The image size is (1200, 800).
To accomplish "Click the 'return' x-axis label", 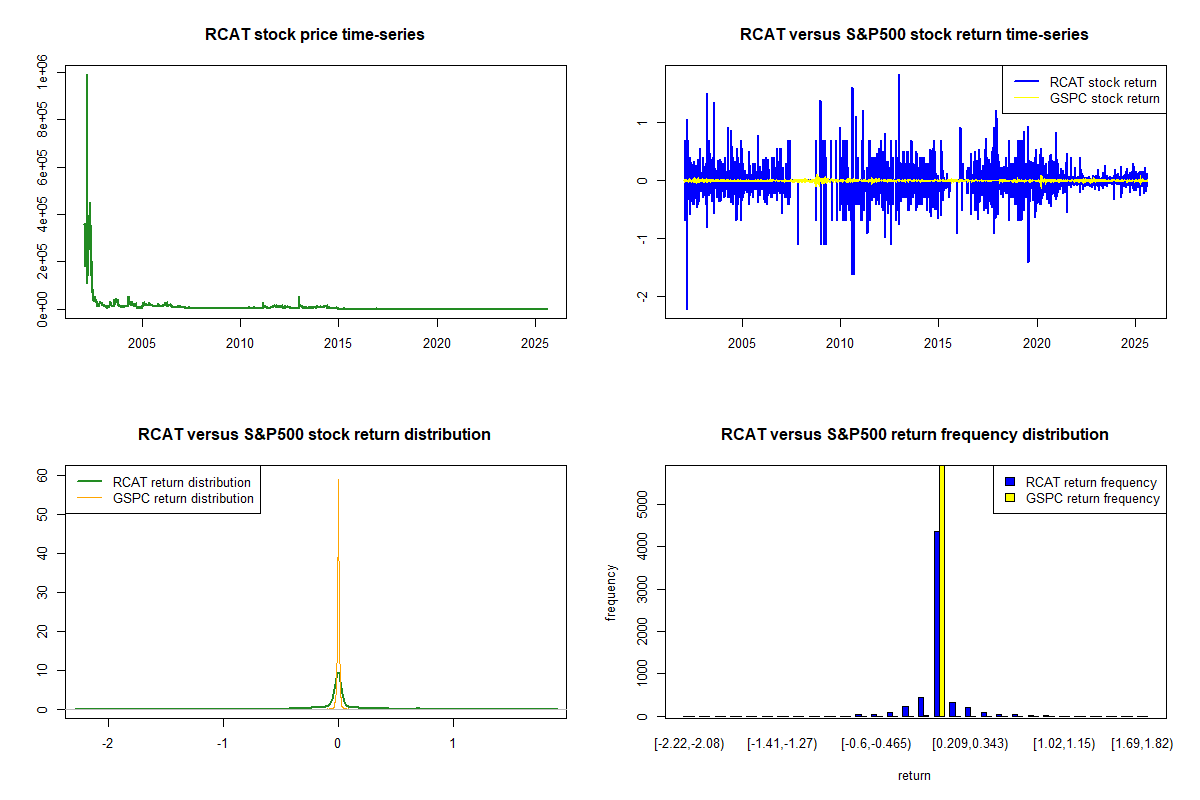I will point(914,775).
